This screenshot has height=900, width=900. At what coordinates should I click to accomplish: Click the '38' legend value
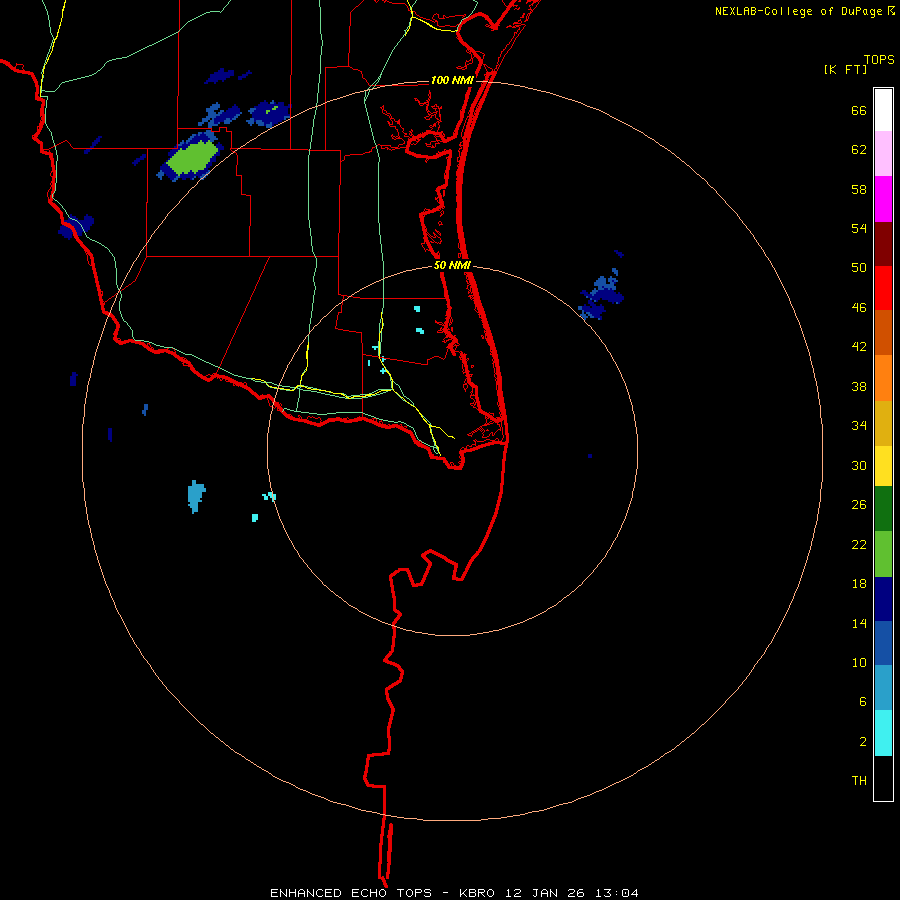click(x=859, y=387)
